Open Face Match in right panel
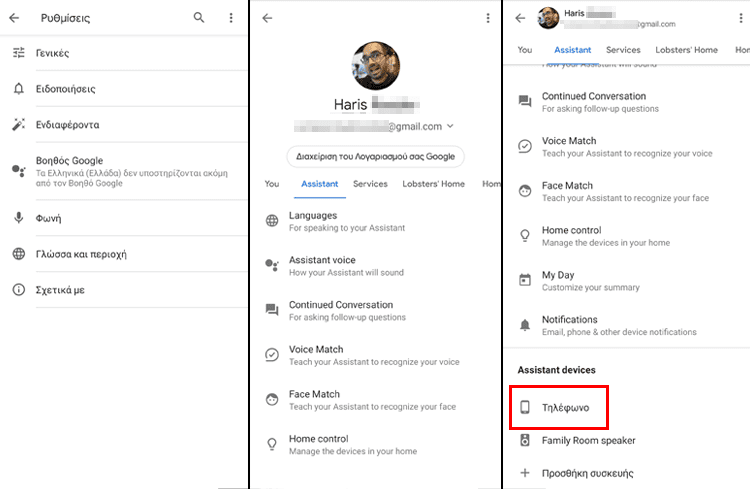Screen dimensions: 750x489 pos(627,191)
